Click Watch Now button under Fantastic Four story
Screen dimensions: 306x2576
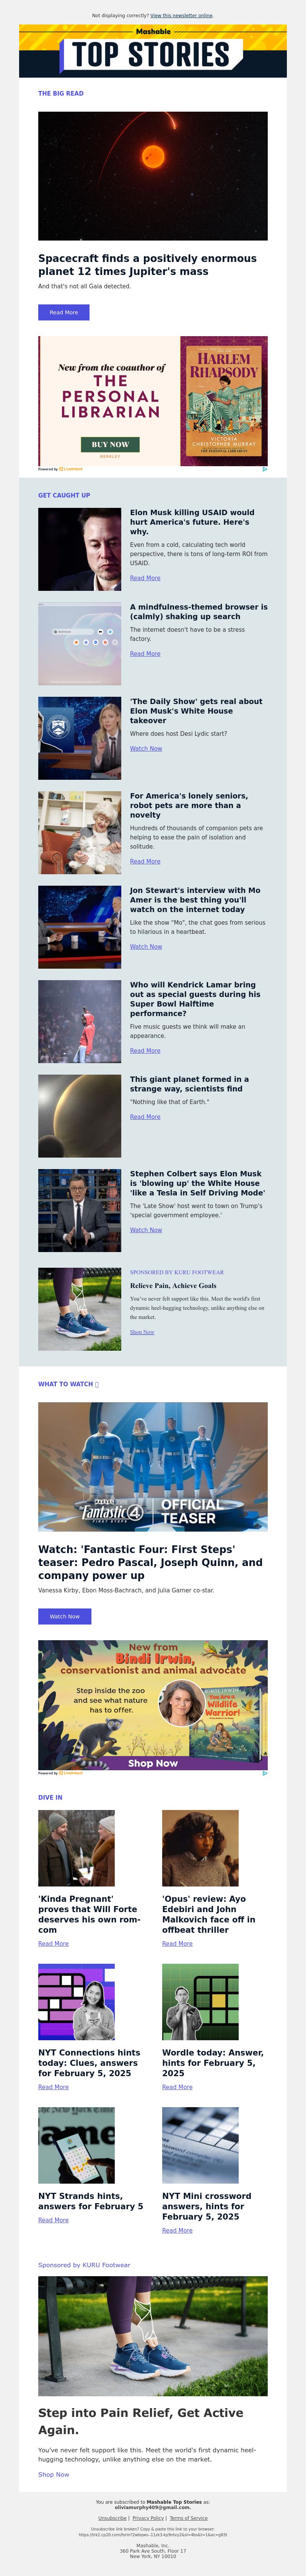click(65, 1616)
